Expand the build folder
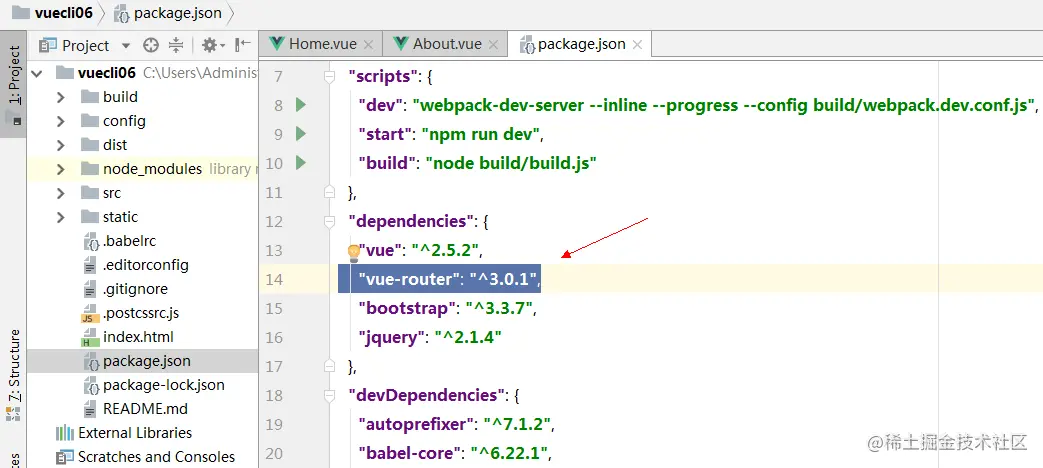1043x468 pixels. [x=61, y=97]
